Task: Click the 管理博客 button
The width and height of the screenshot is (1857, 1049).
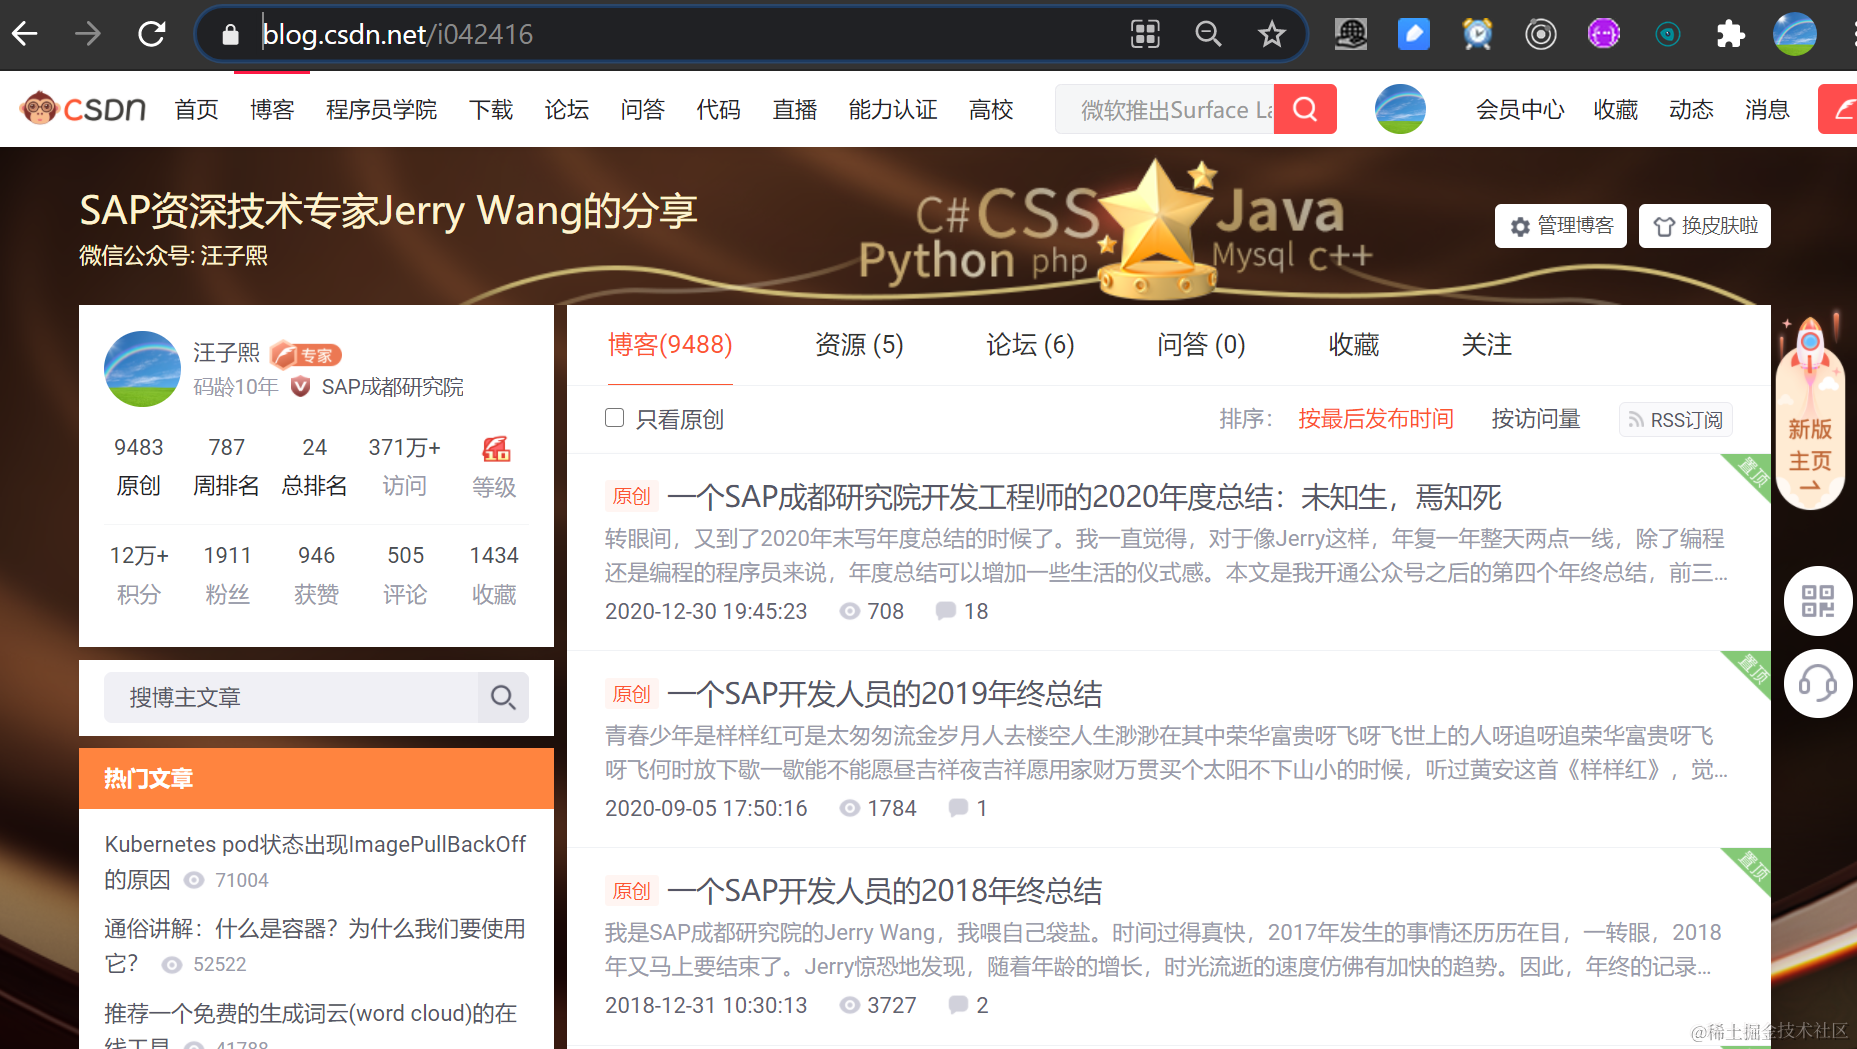Action: pyautogui.click(x=1561, y=226)
